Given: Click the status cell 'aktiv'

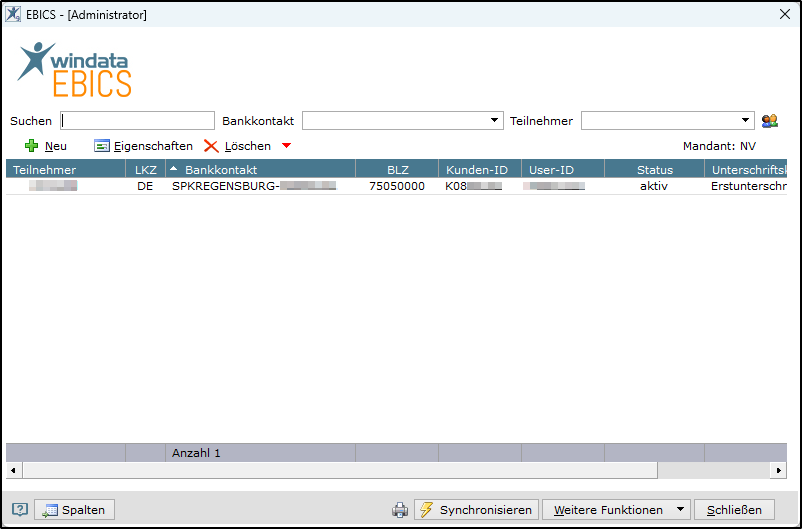Looking at the screenshot, I should 654,186.
